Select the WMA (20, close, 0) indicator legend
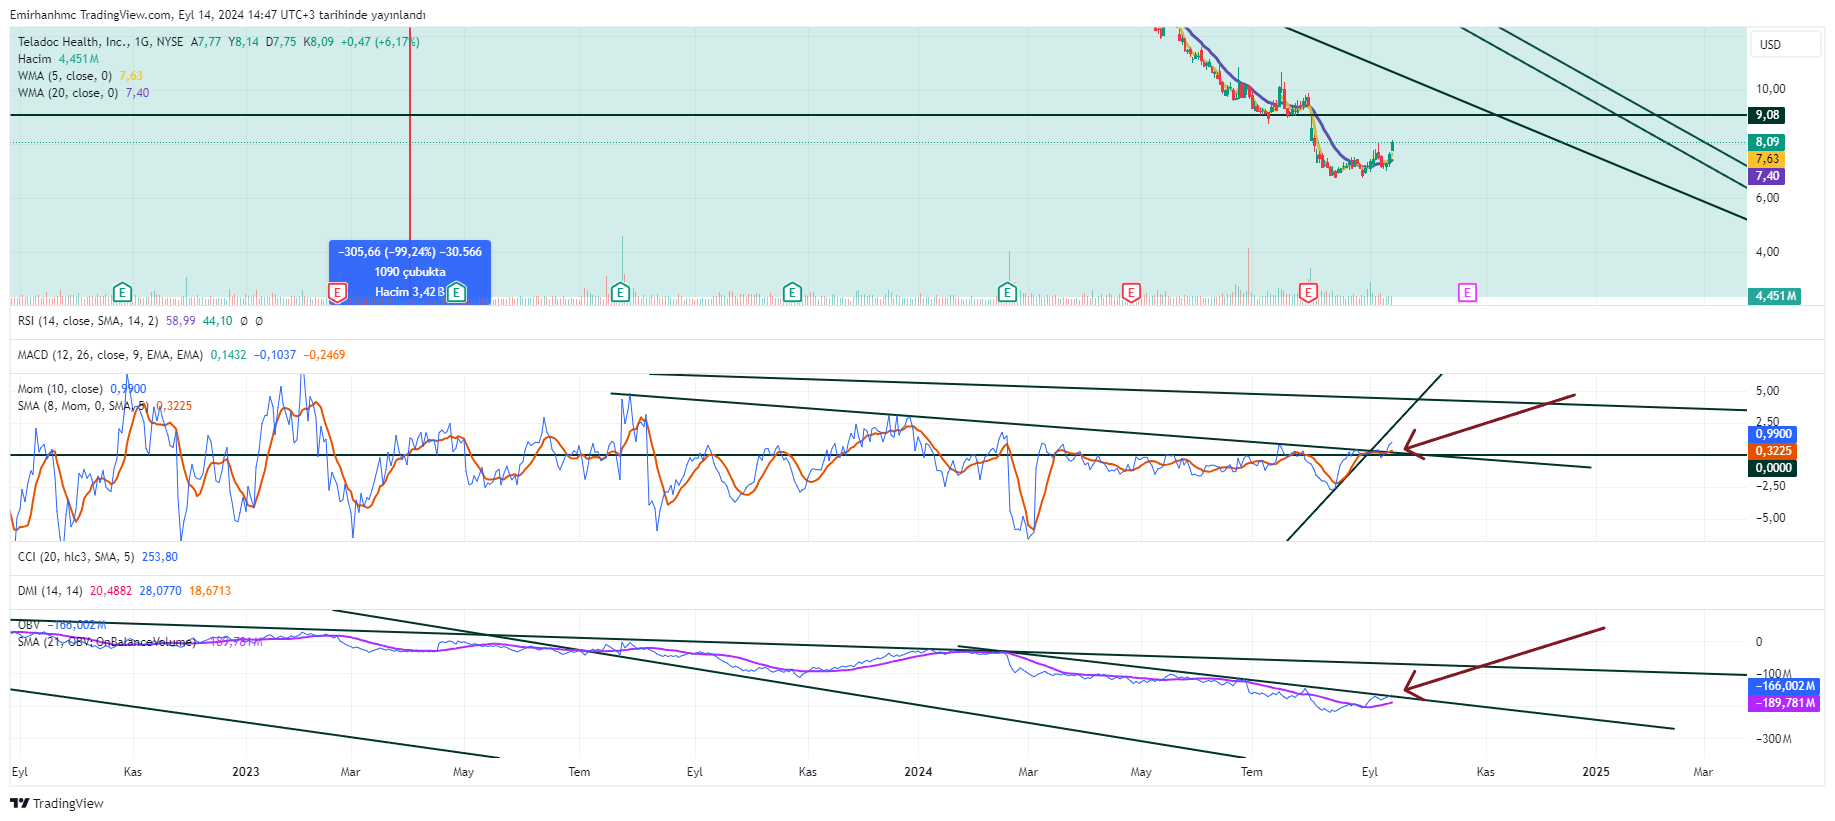This screenshot has width=1835, height=821. (x=84, y=93)
